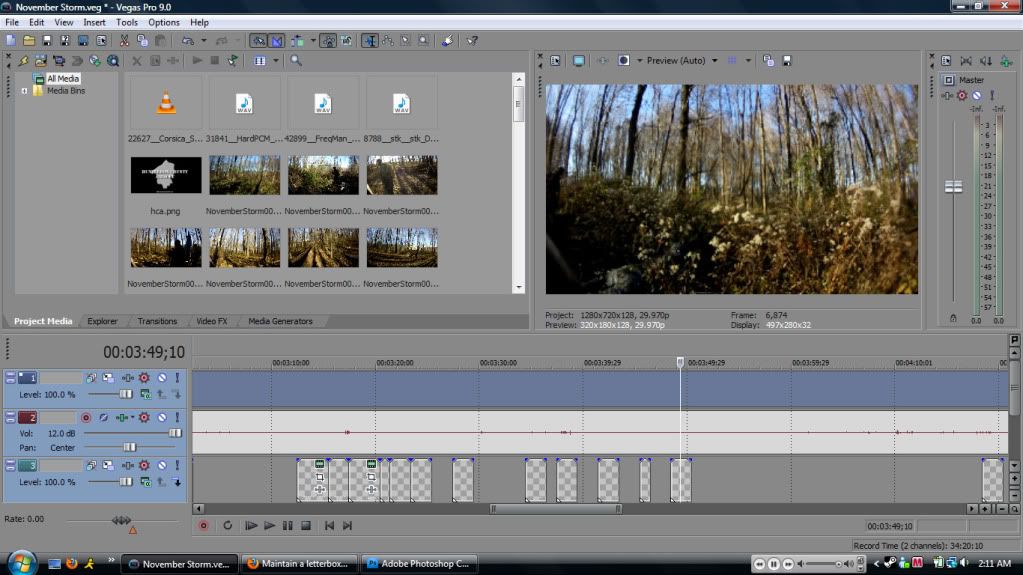This screenshot has width=1023, height=575.
Task: Open media Views dropdown arrow
Action: [275, 61]
